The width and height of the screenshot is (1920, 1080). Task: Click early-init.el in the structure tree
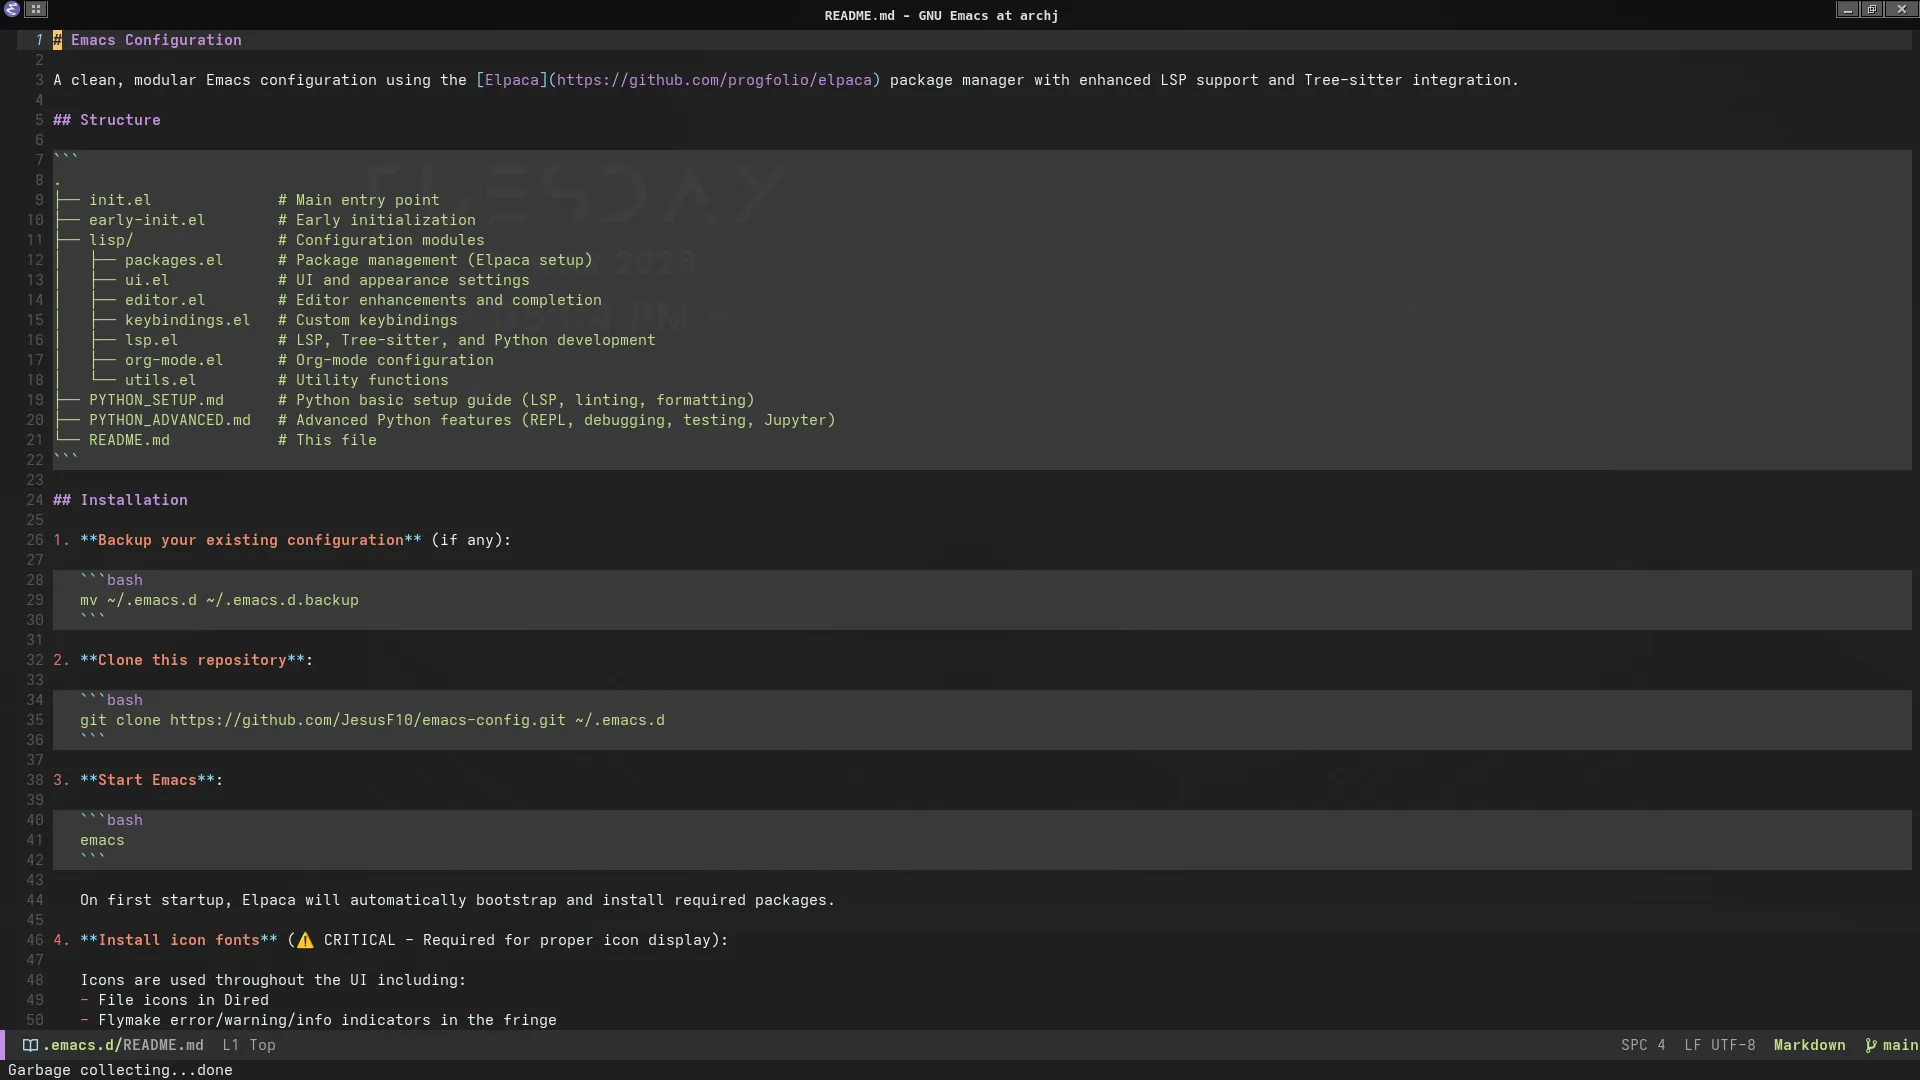tap(147, 220)
